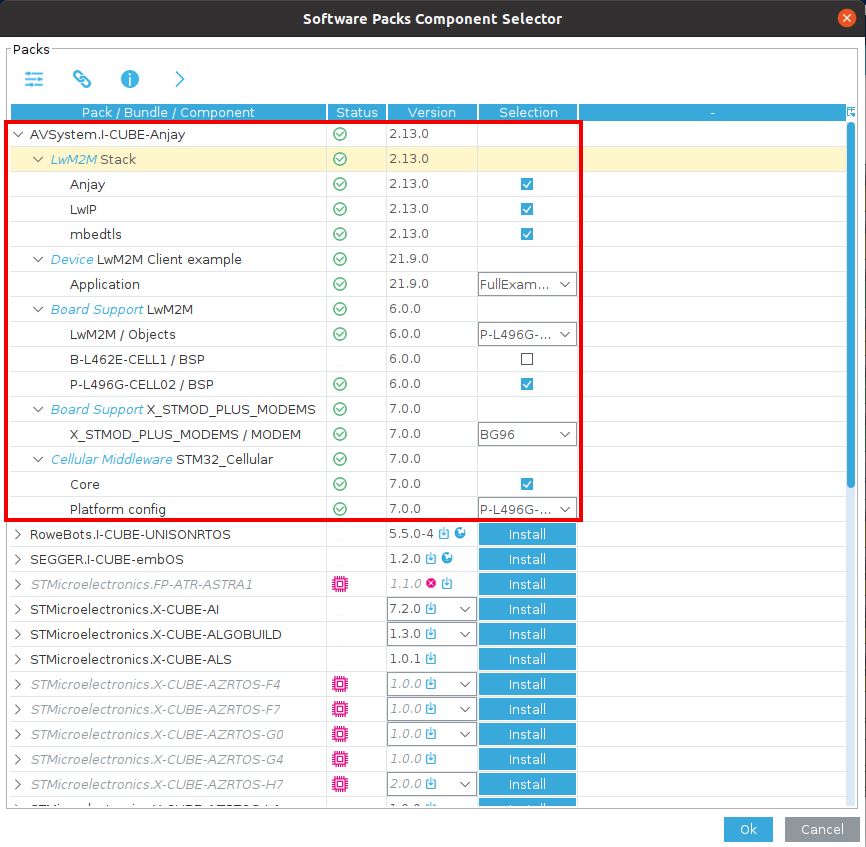Uncheck the LwIP component checkbox
The image size is (866, 847).
click(527, 209)
